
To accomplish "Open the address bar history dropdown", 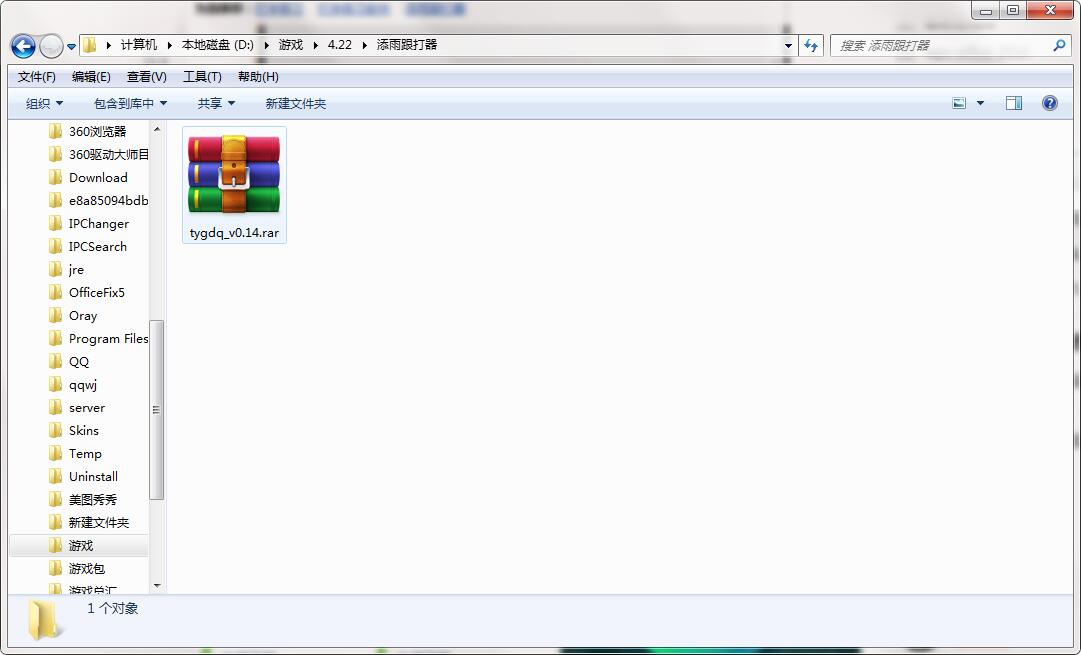I will click(788, 46).
